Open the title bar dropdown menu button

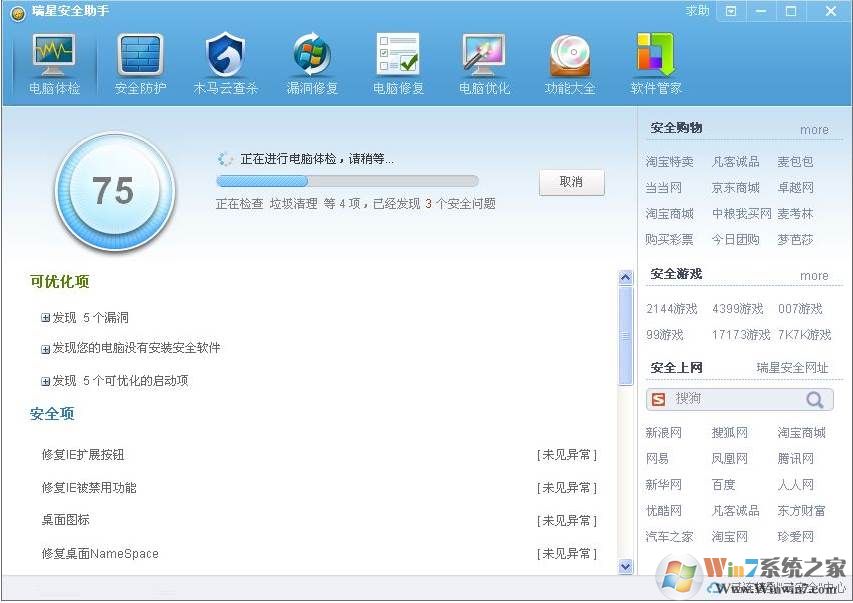pyautogui.click(x=731, y=11)
